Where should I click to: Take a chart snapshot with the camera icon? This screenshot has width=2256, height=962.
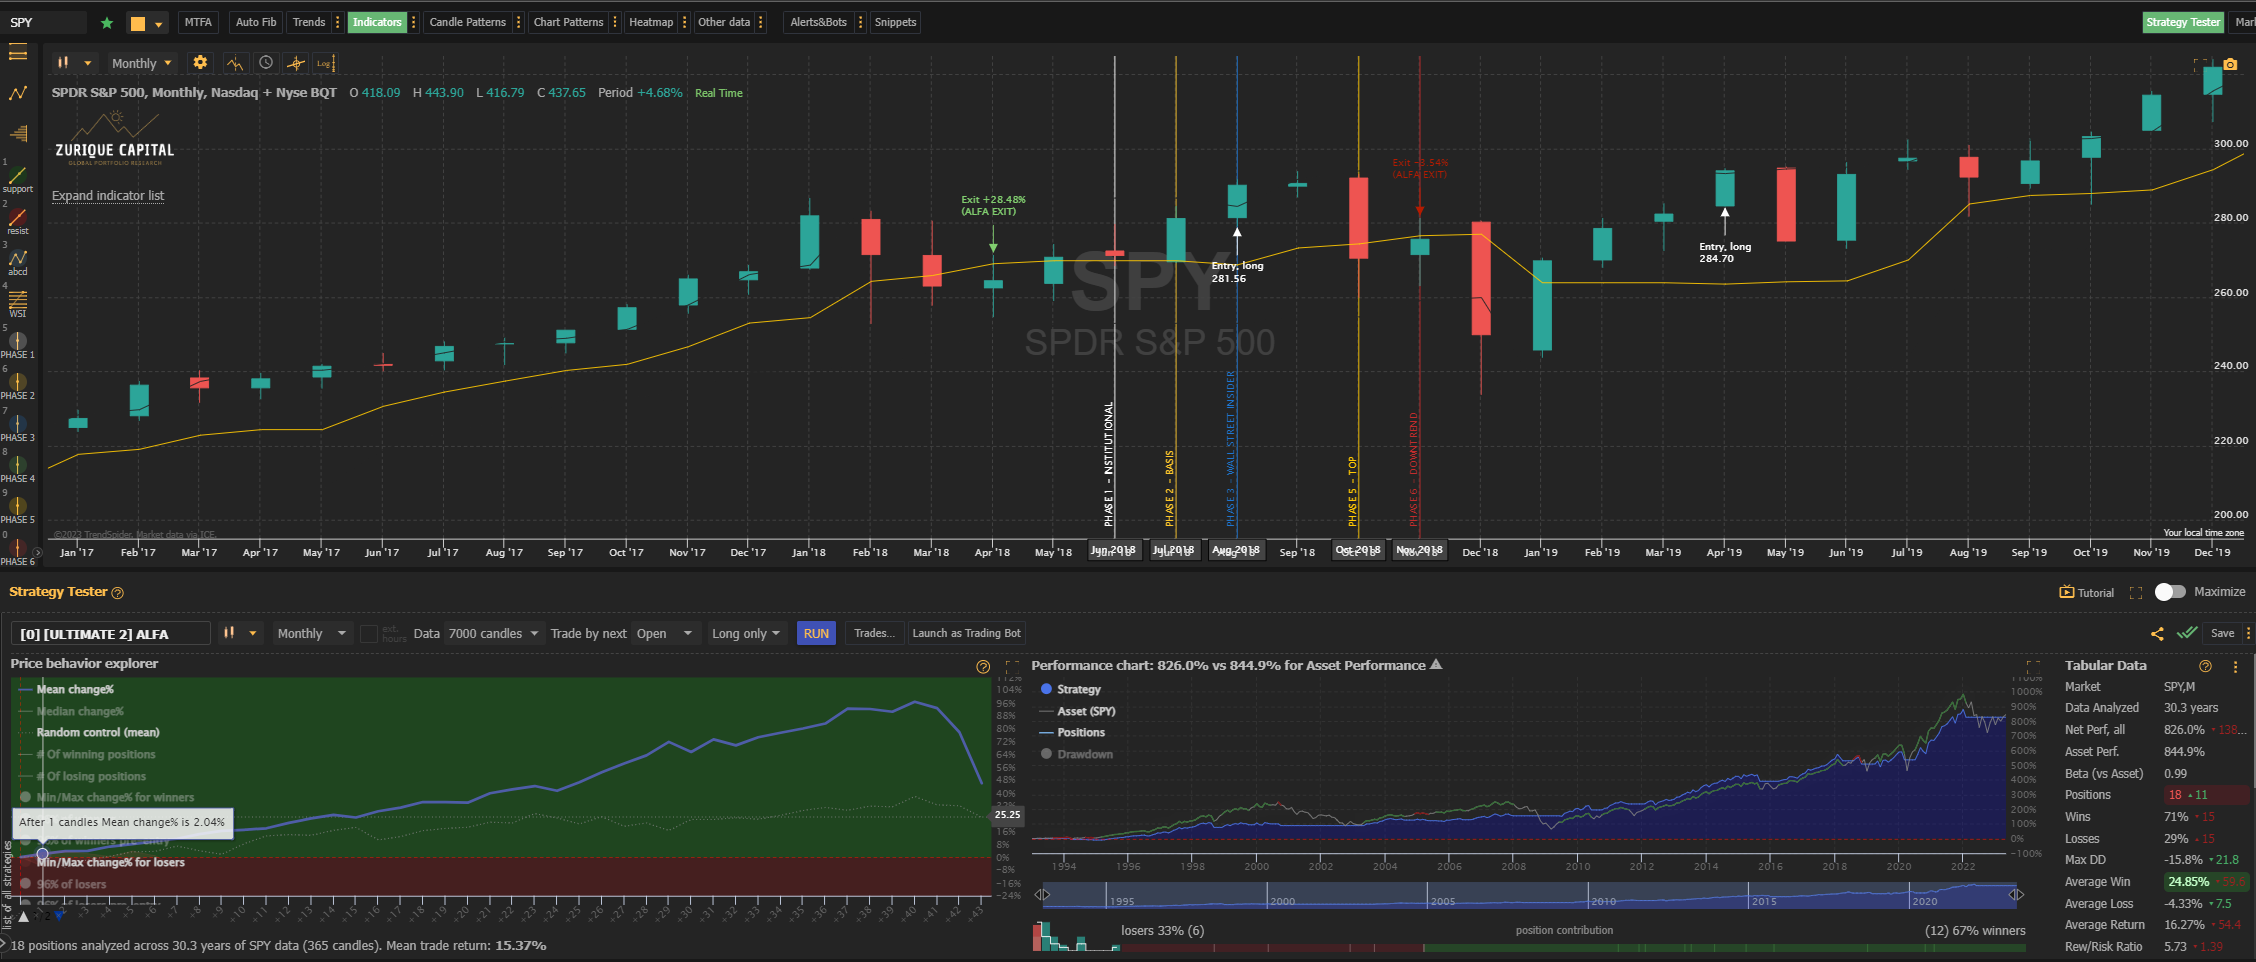click(x=2230, y=64)
